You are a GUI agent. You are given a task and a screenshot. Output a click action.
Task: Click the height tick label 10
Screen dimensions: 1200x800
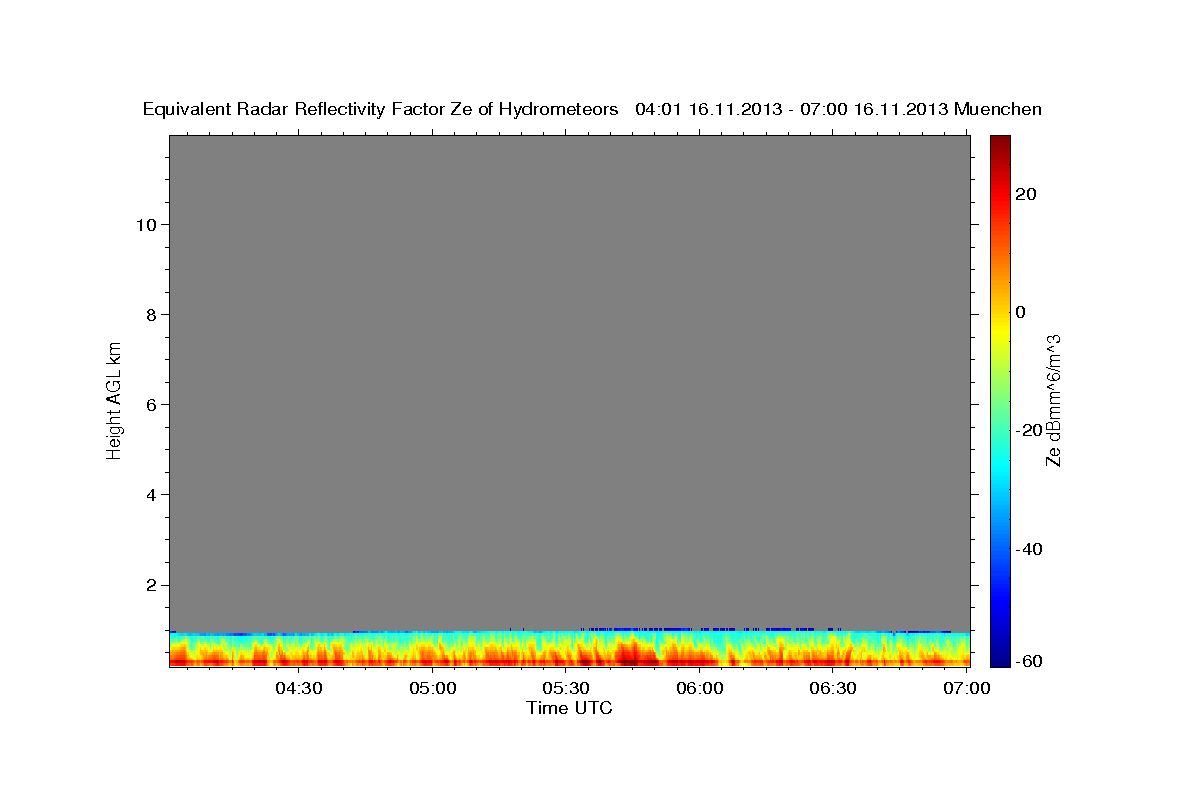click(146, 225)
